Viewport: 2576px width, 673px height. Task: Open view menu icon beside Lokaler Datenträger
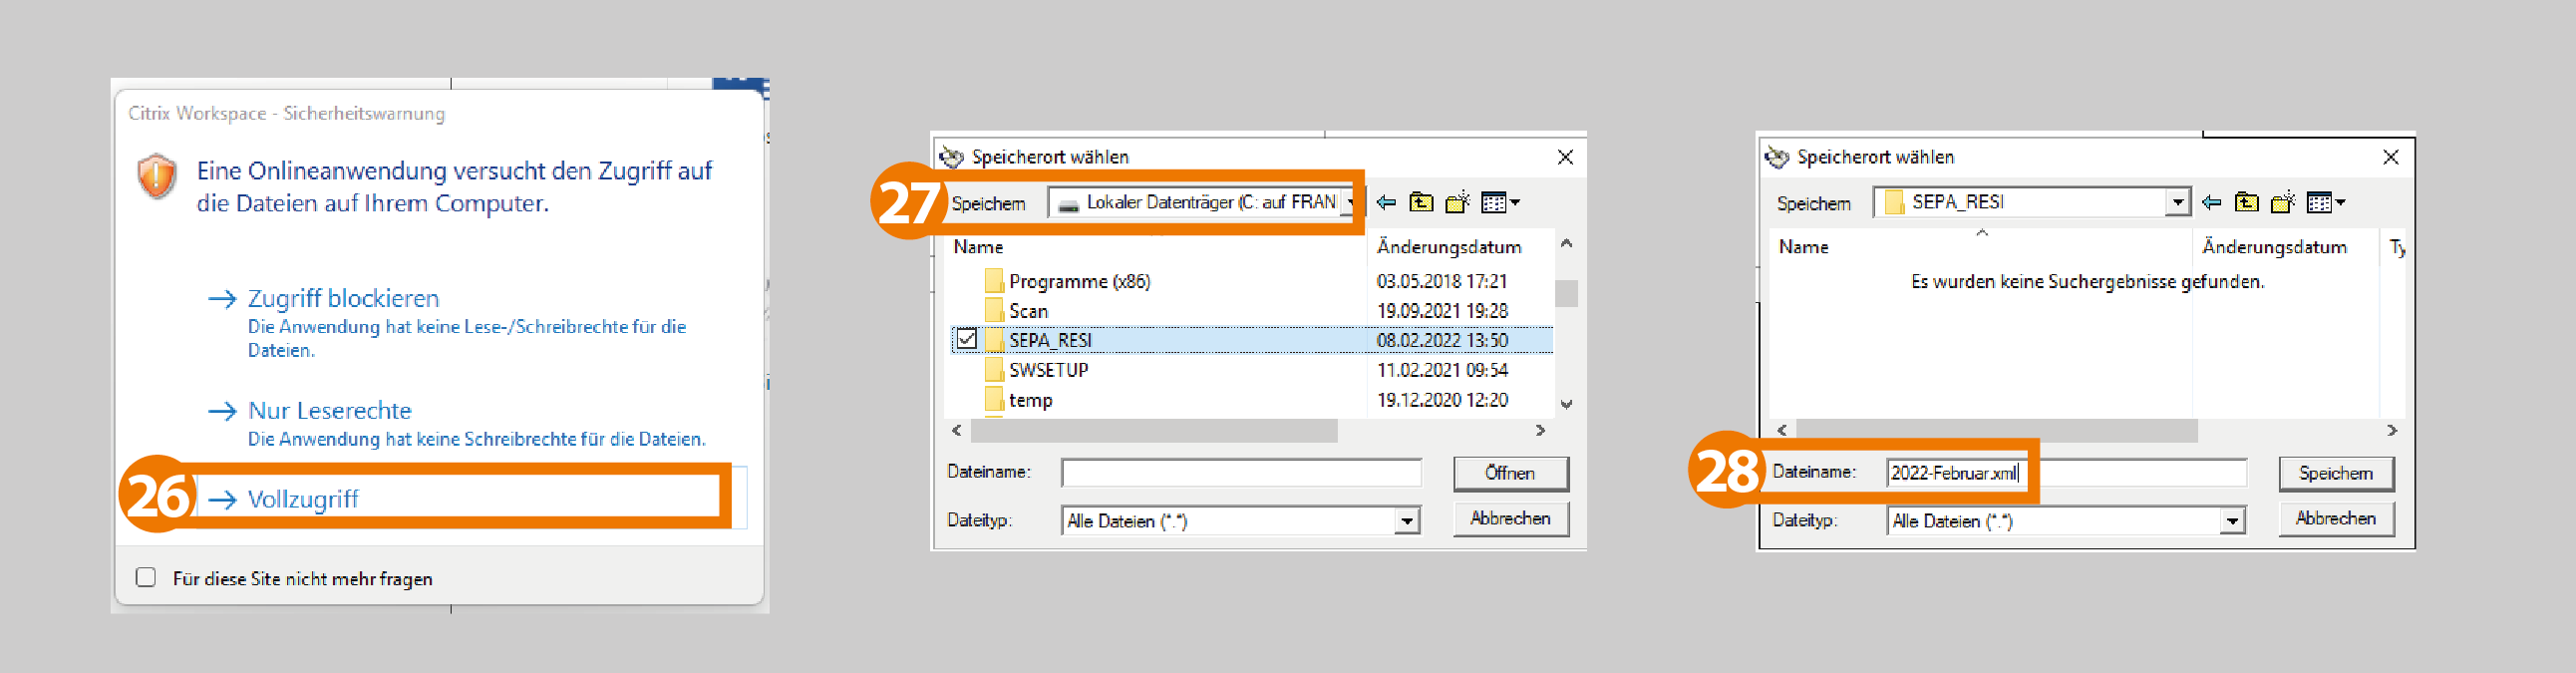pos(1499,203)
